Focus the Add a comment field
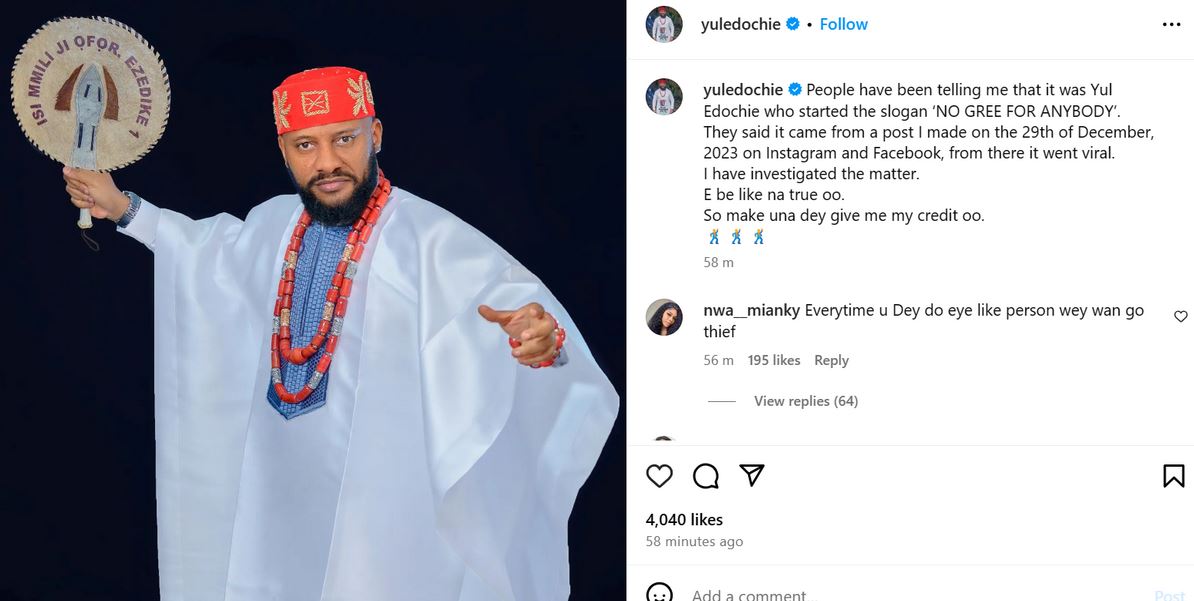The width and height of the screenshot is (1194, 601). coord(850,595)
